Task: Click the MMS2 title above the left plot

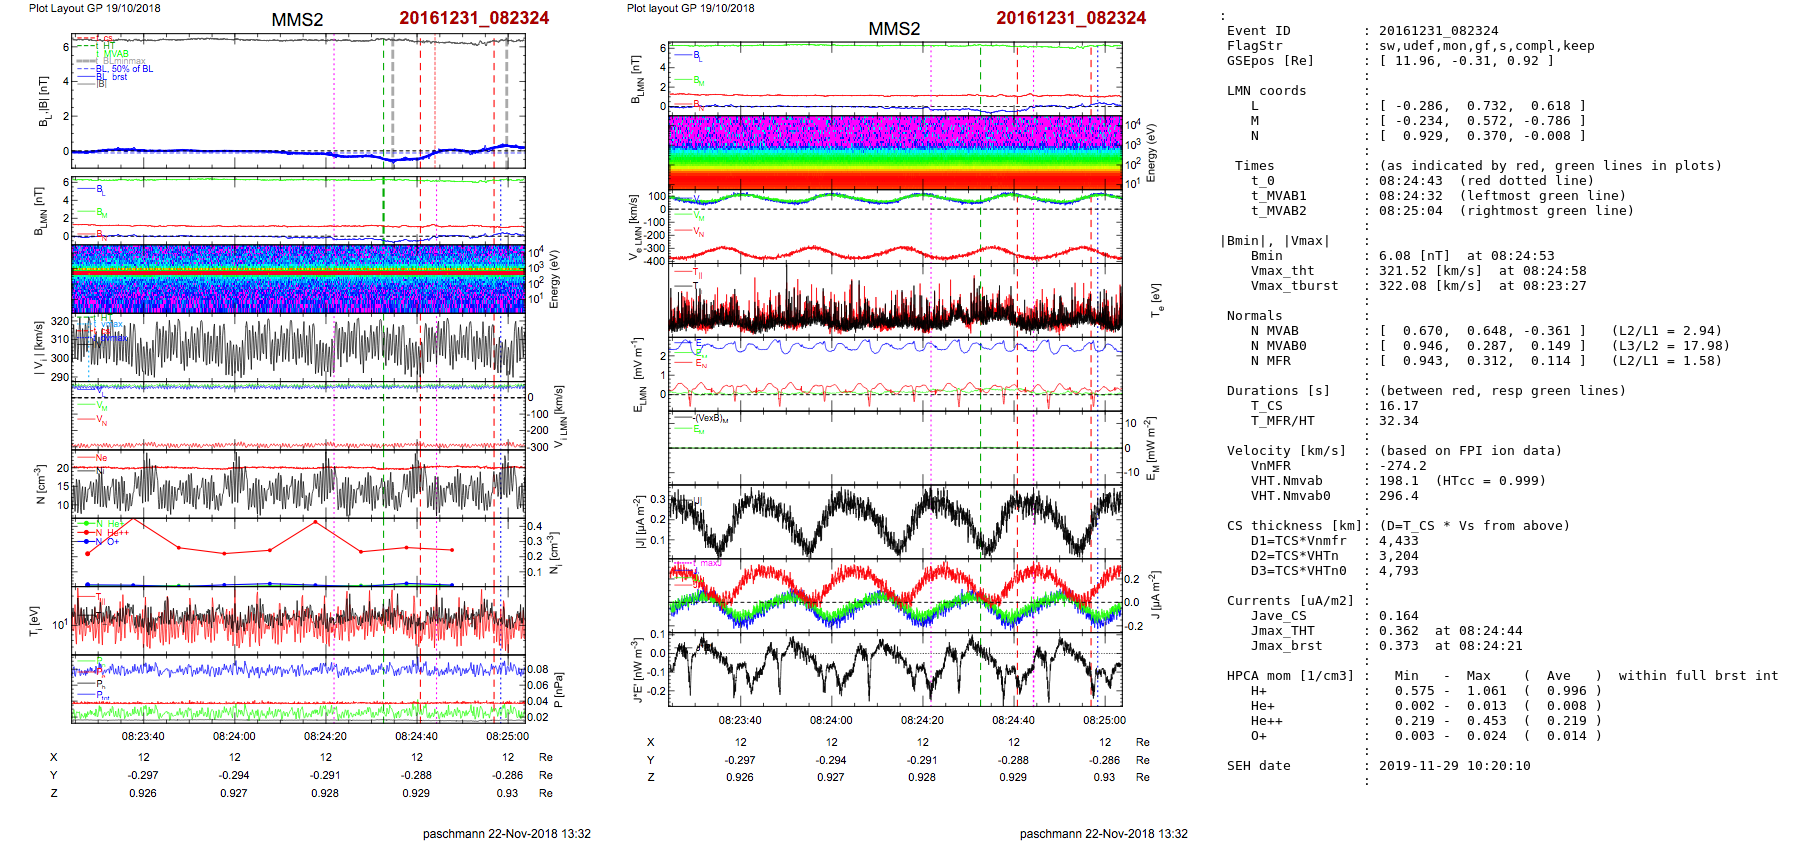Action: click(x=297, y=20)
